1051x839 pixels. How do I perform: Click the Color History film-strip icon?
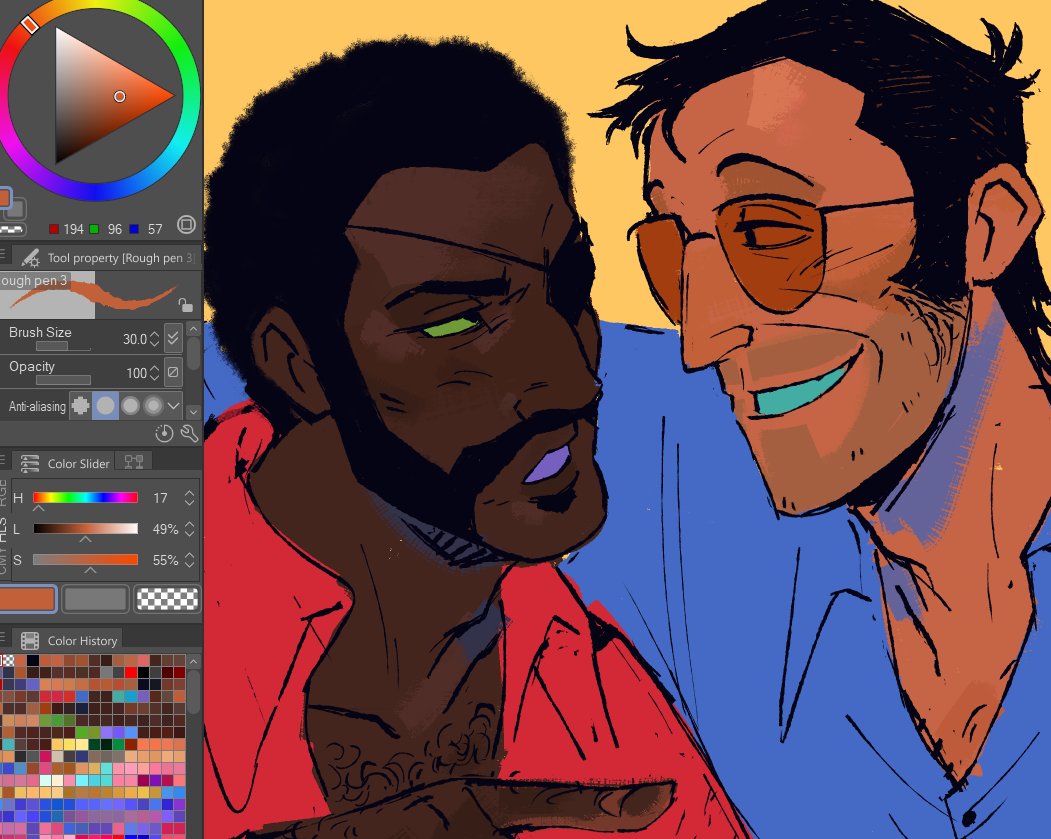click(30, 640)
